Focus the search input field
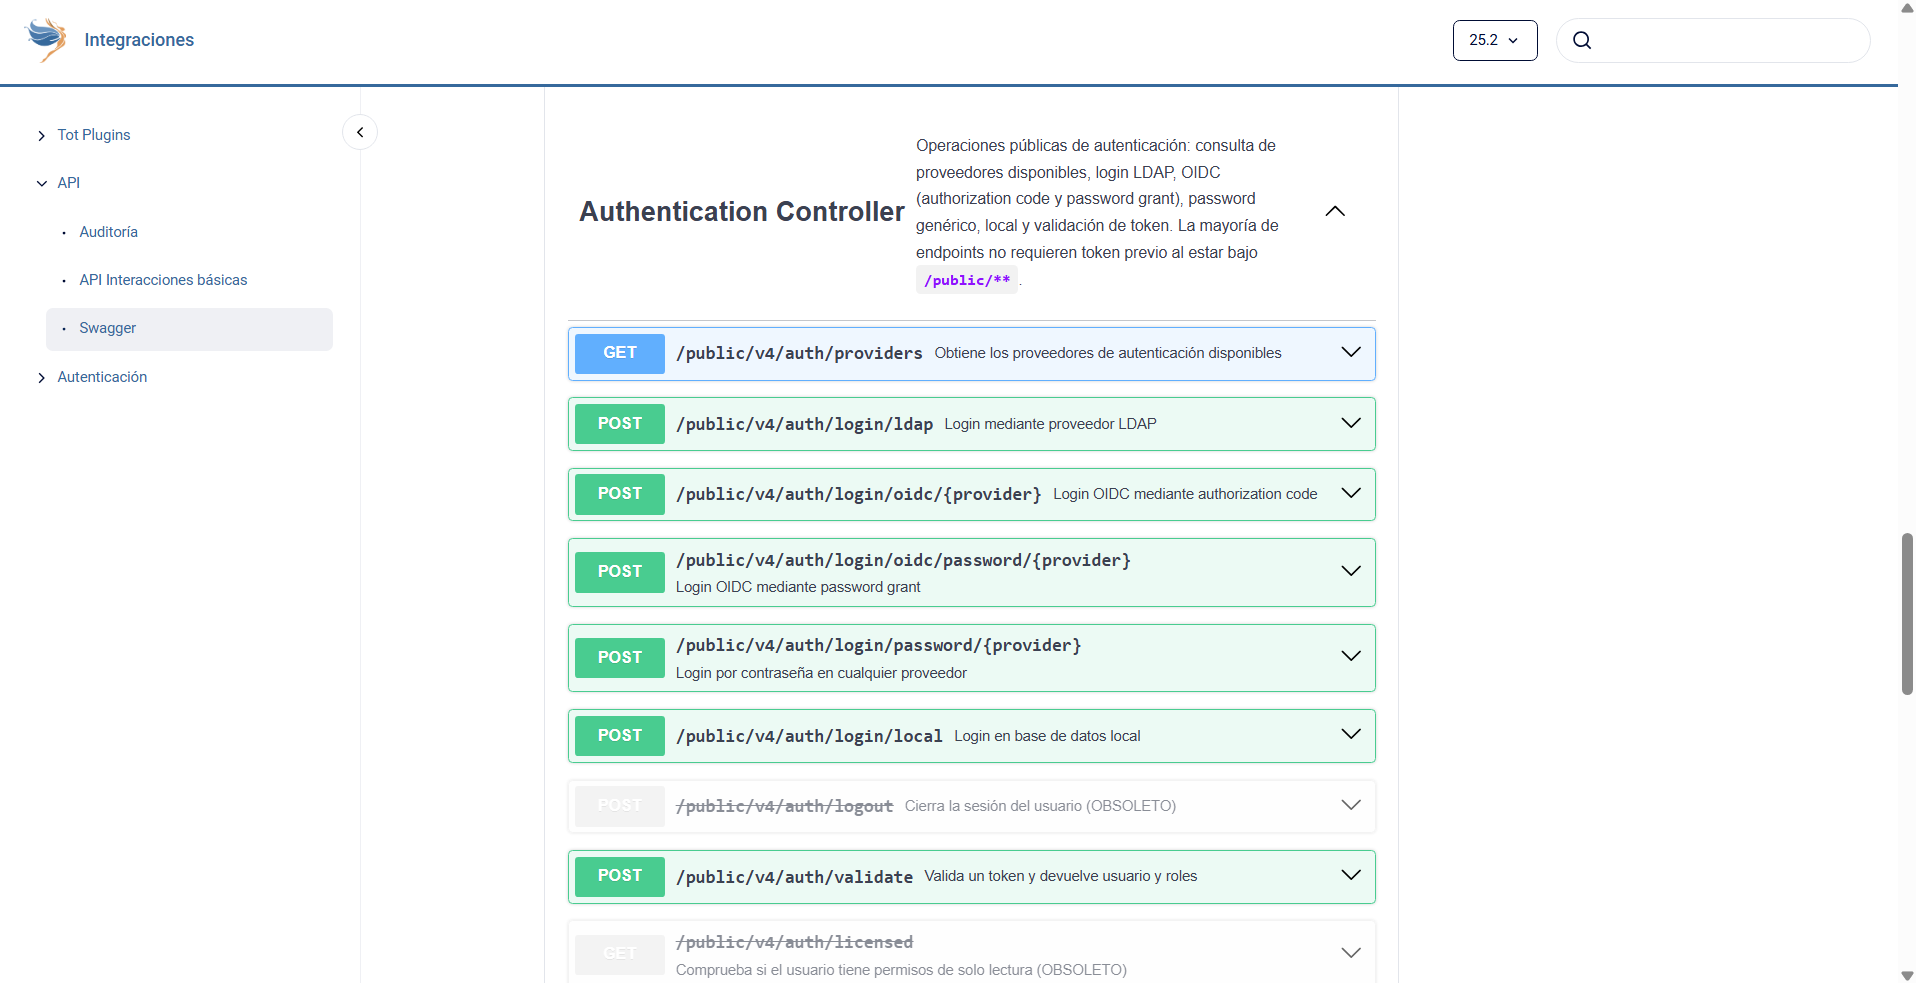 (x=1728, y=40)
